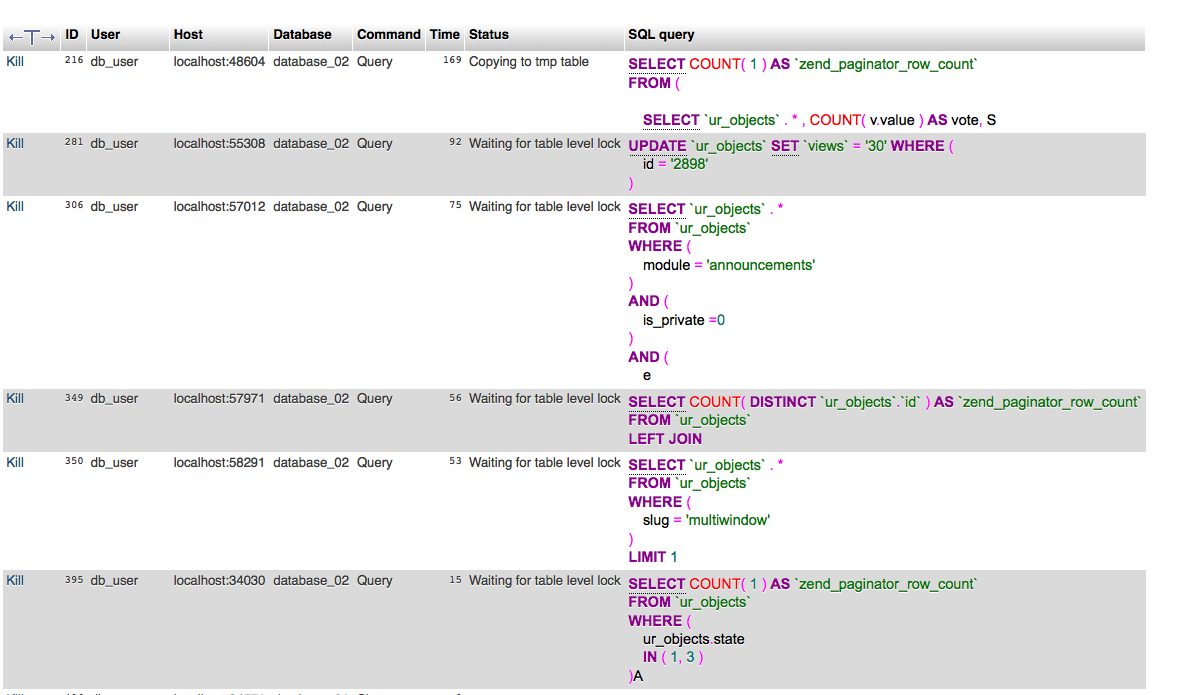Kill process ID 395
Image resolution: width=1177 pixels, height=695 pixels.
(15, 581)
